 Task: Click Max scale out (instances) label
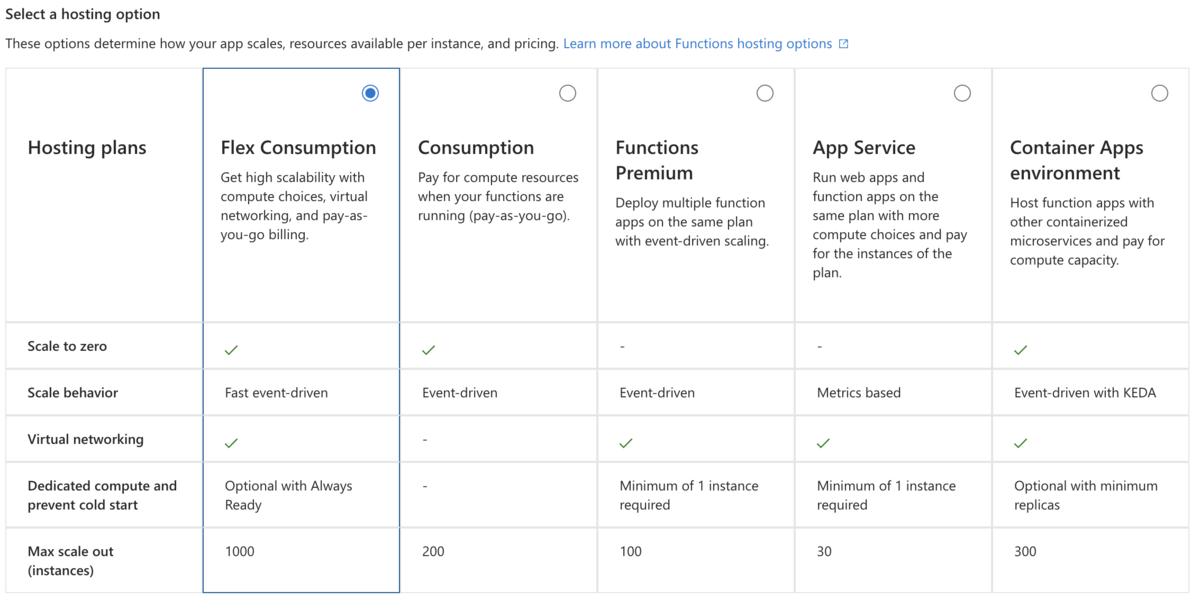tap(70, 561)
